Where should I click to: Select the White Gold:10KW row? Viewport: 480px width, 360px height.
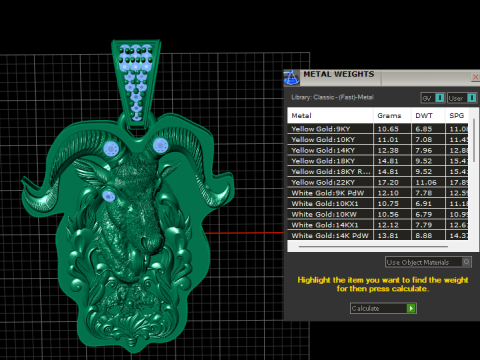pos(378,214)
